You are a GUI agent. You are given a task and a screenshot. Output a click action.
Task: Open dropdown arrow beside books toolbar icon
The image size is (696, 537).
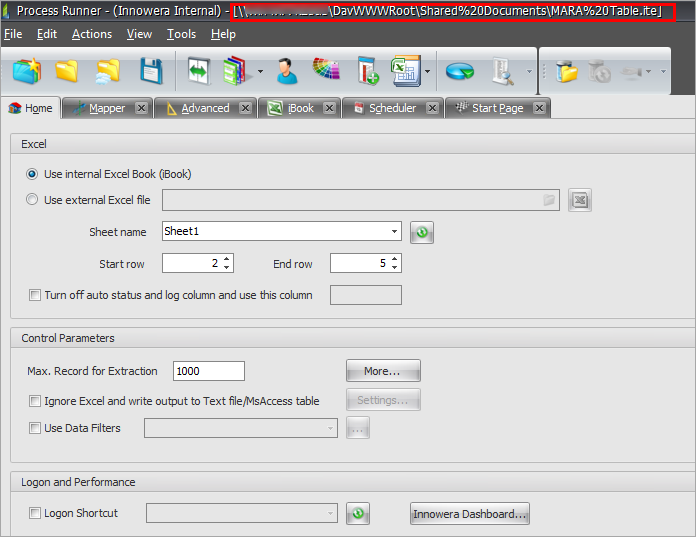pos(260,72)
